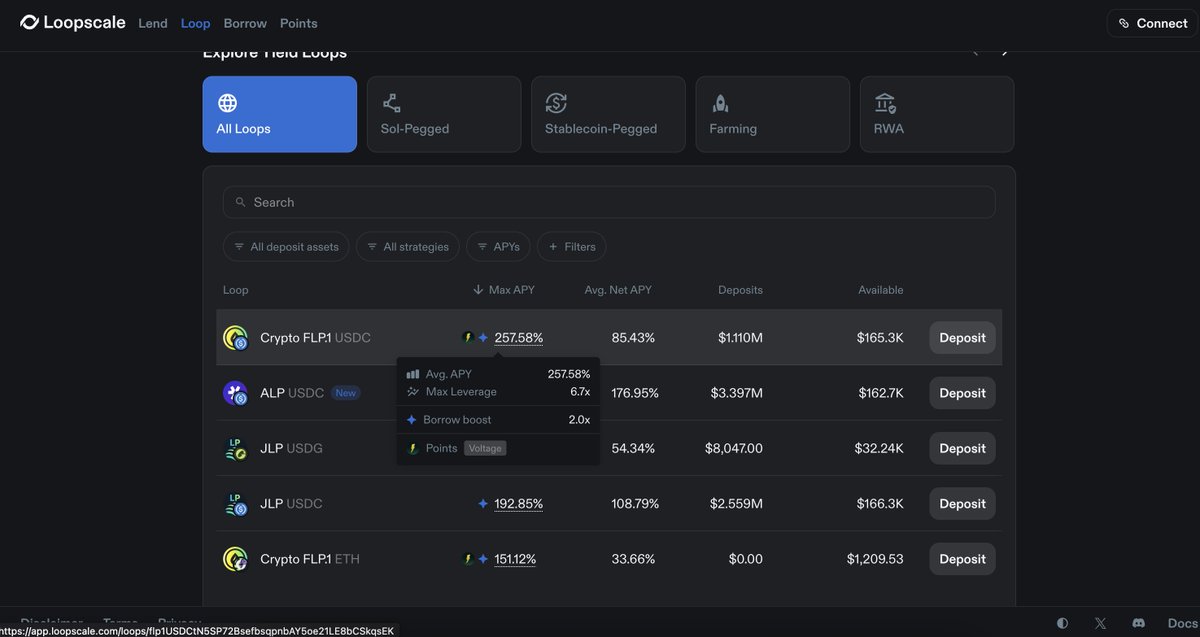Click Crypto FLP.1 USDC token icon

(235, 338)
